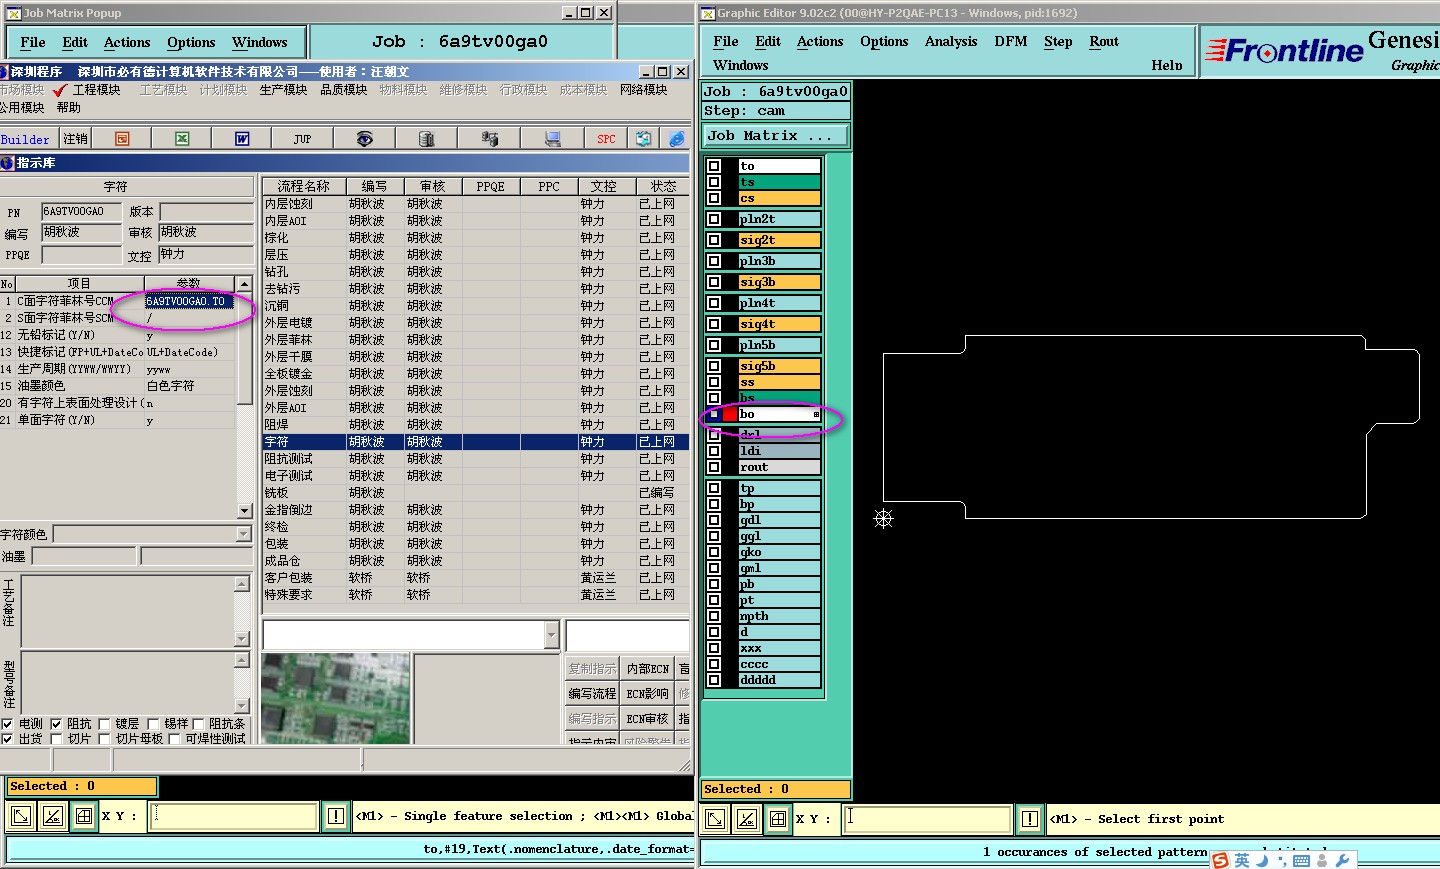This screenshot has height=869, width=1440.
Task: Toggle visibility box of the 'to' layer
Action: [x=714, y=166]
